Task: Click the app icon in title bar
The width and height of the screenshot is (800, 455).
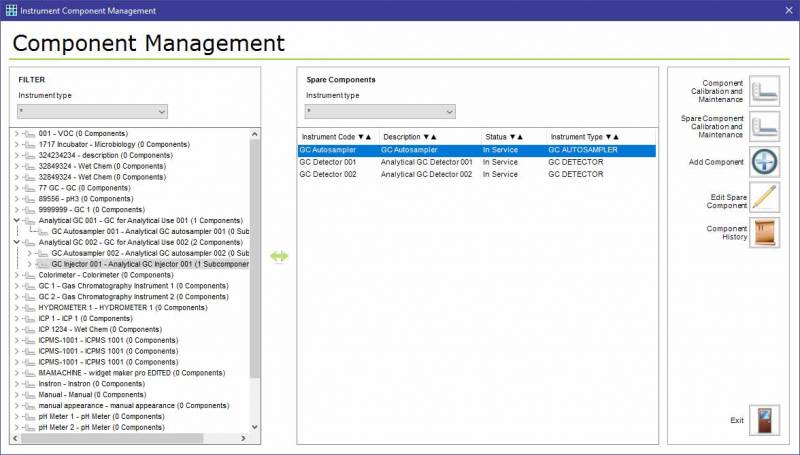Action: click(x=11, y=11)
